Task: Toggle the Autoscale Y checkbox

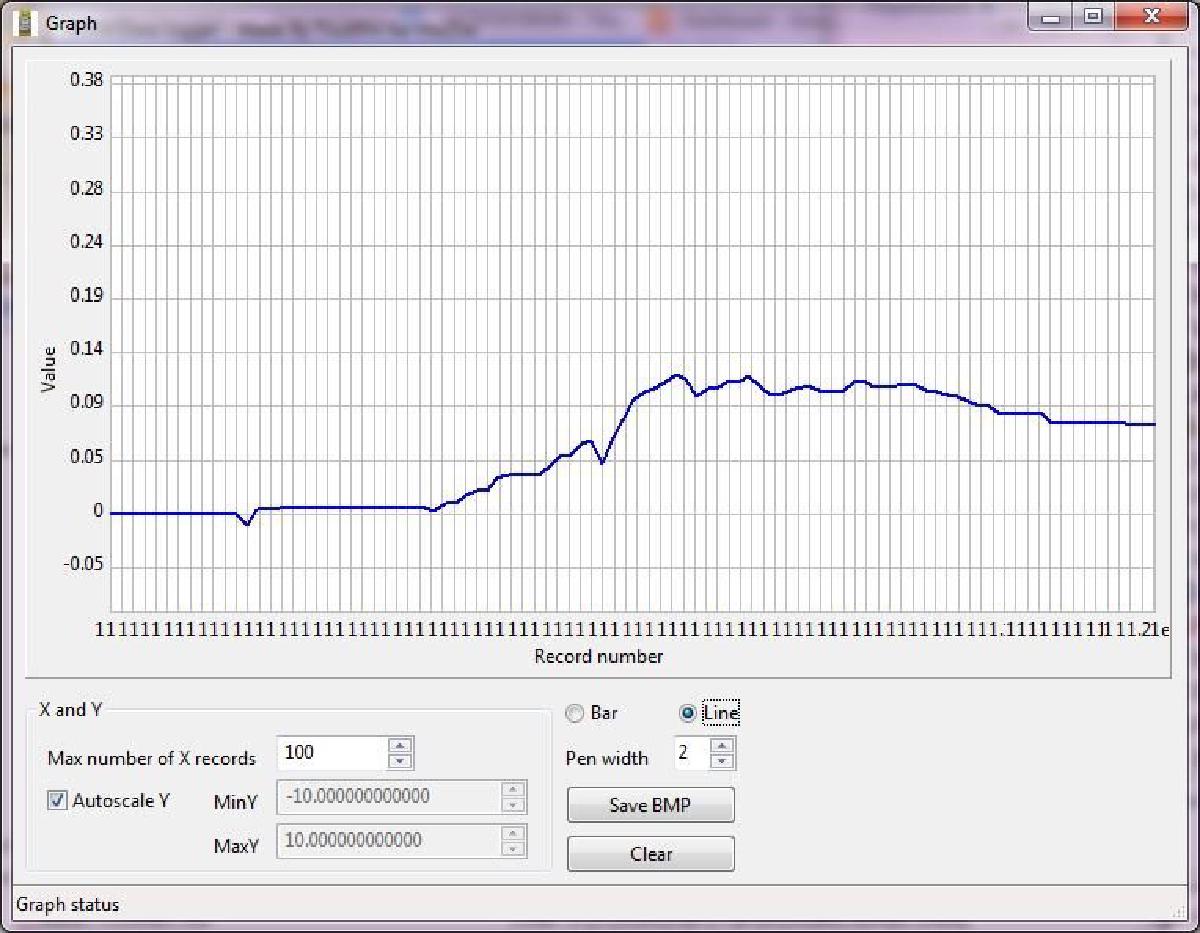Action: click(58, 800)
